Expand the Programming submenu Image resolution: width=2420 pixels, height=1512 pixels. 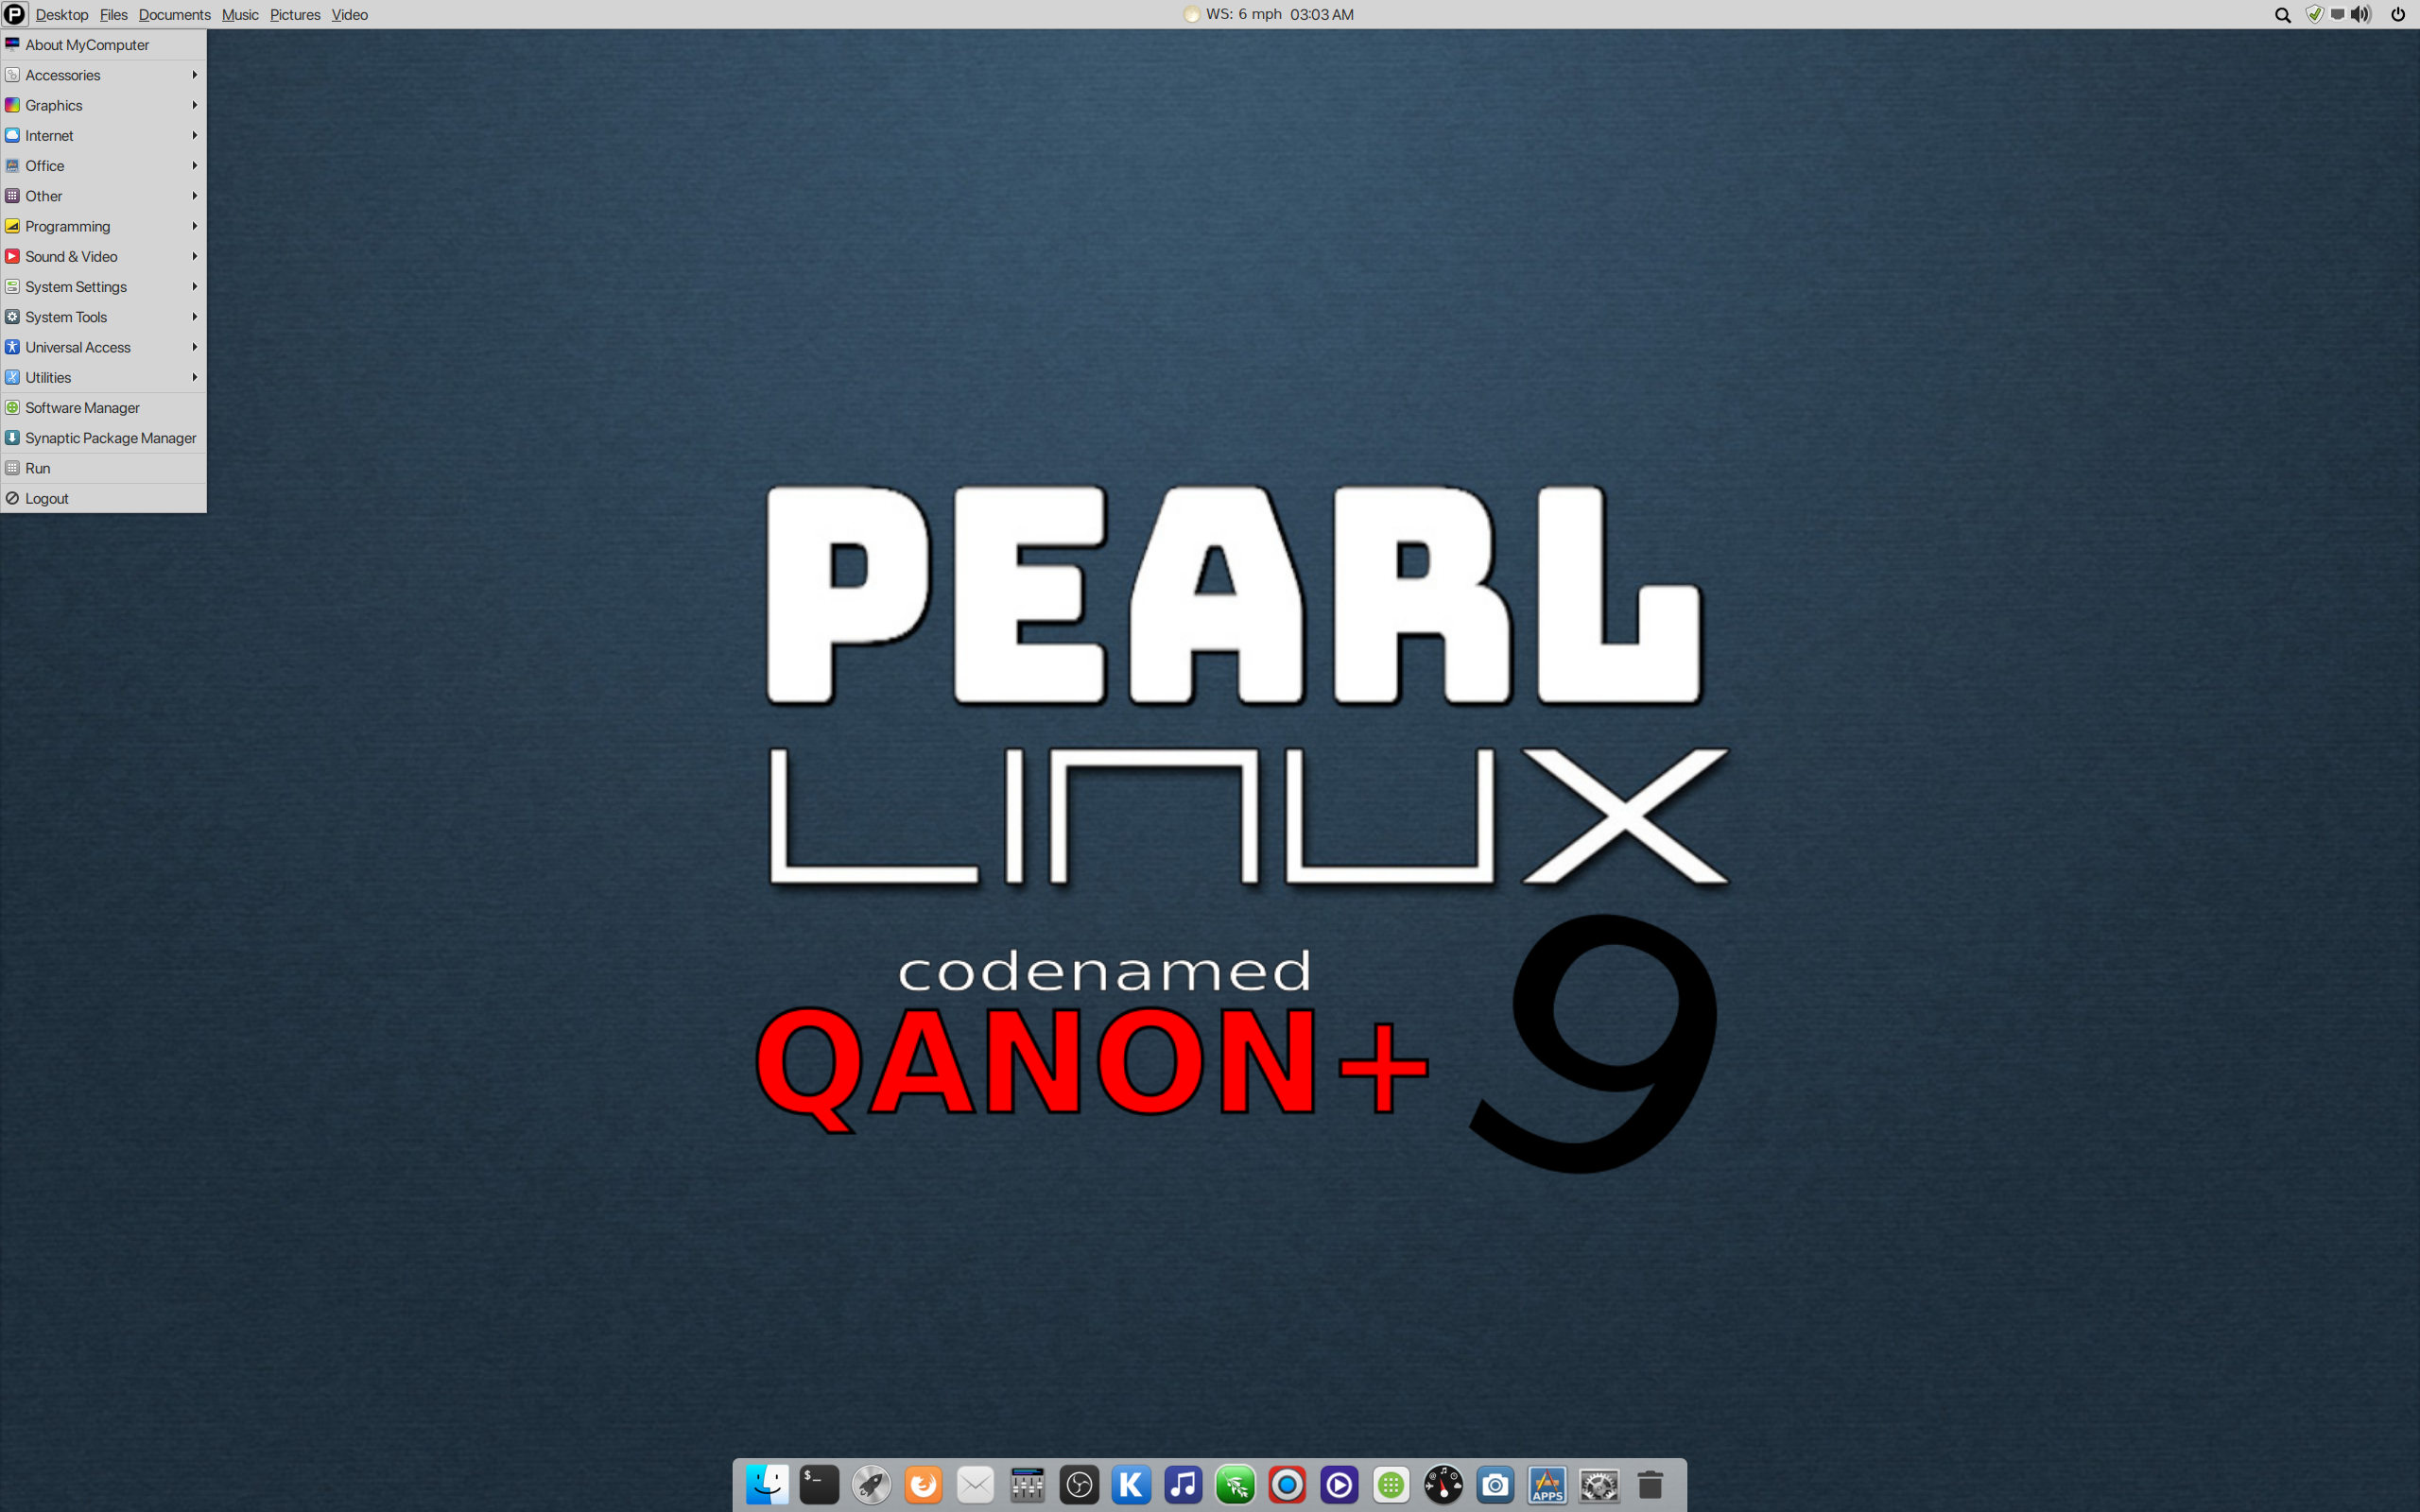point(103,226)
